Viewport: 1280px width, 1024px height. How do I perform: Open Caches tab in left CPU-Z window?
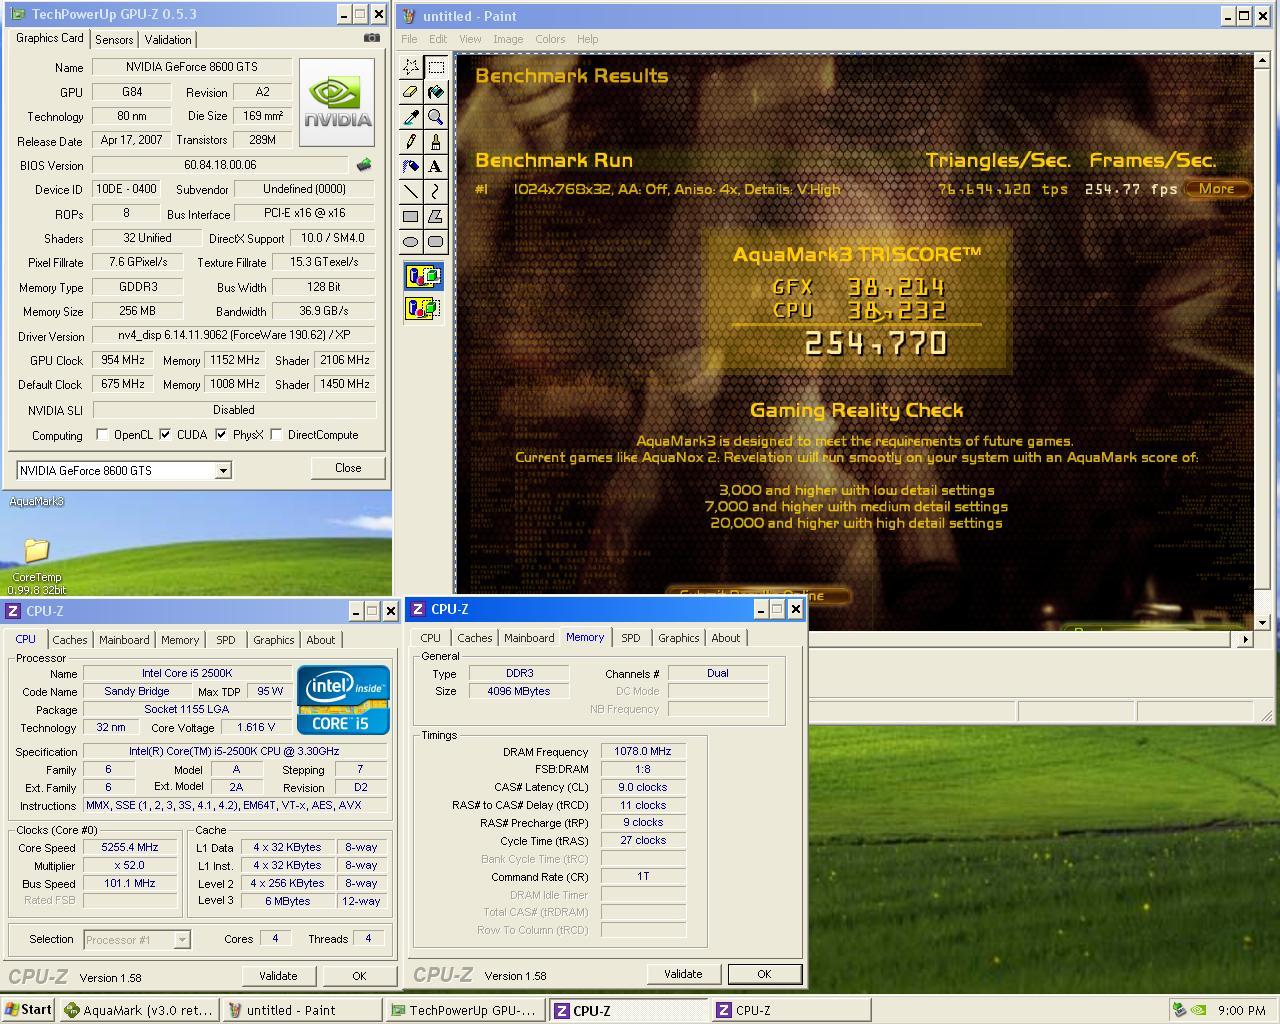tap(70, 640)
